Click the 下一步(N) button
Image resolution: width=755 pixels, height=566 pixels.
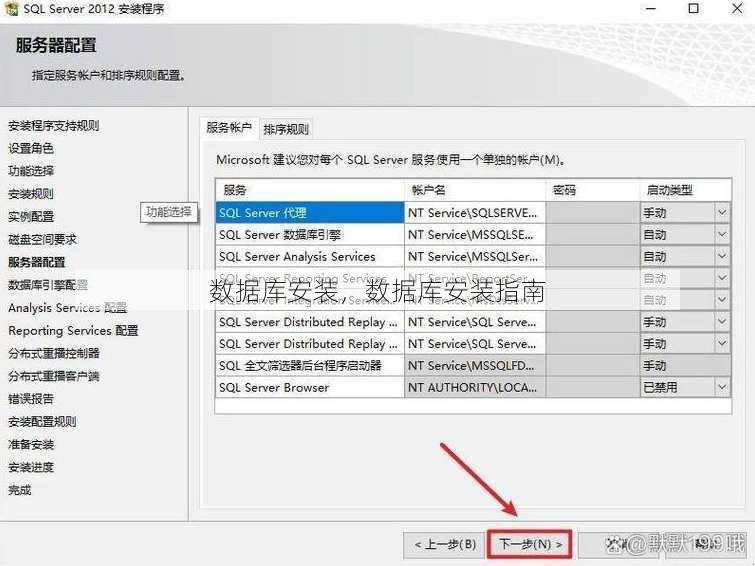click(x=530, y=544)
